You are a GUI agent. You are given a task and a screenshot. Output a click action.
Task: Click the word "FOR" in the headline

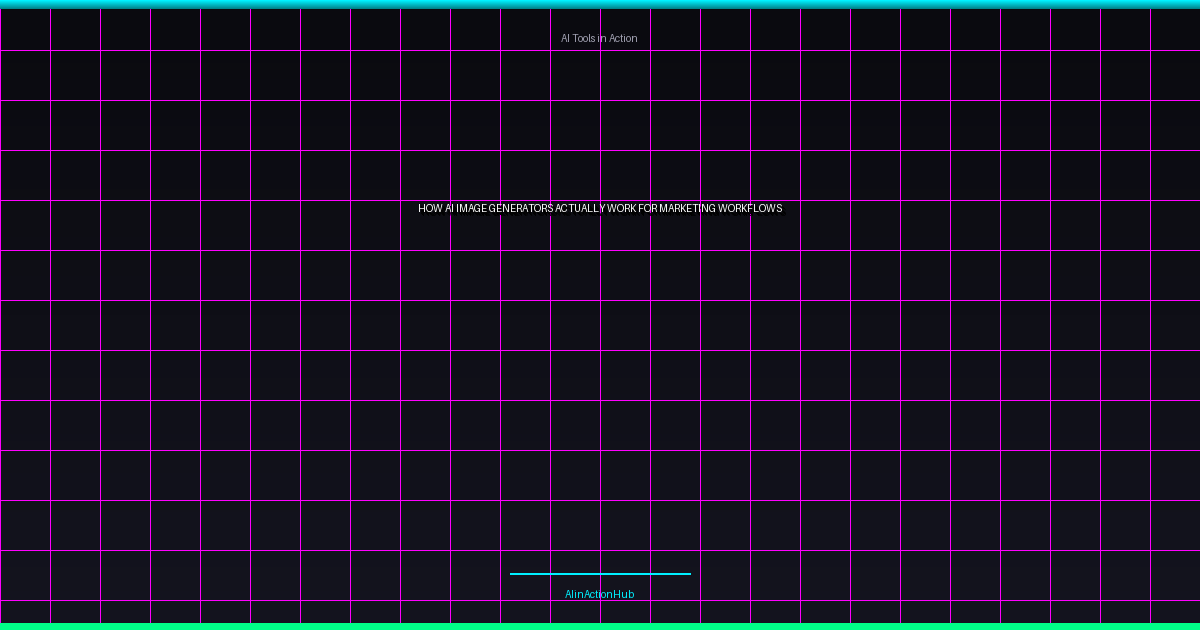(648, 209)
